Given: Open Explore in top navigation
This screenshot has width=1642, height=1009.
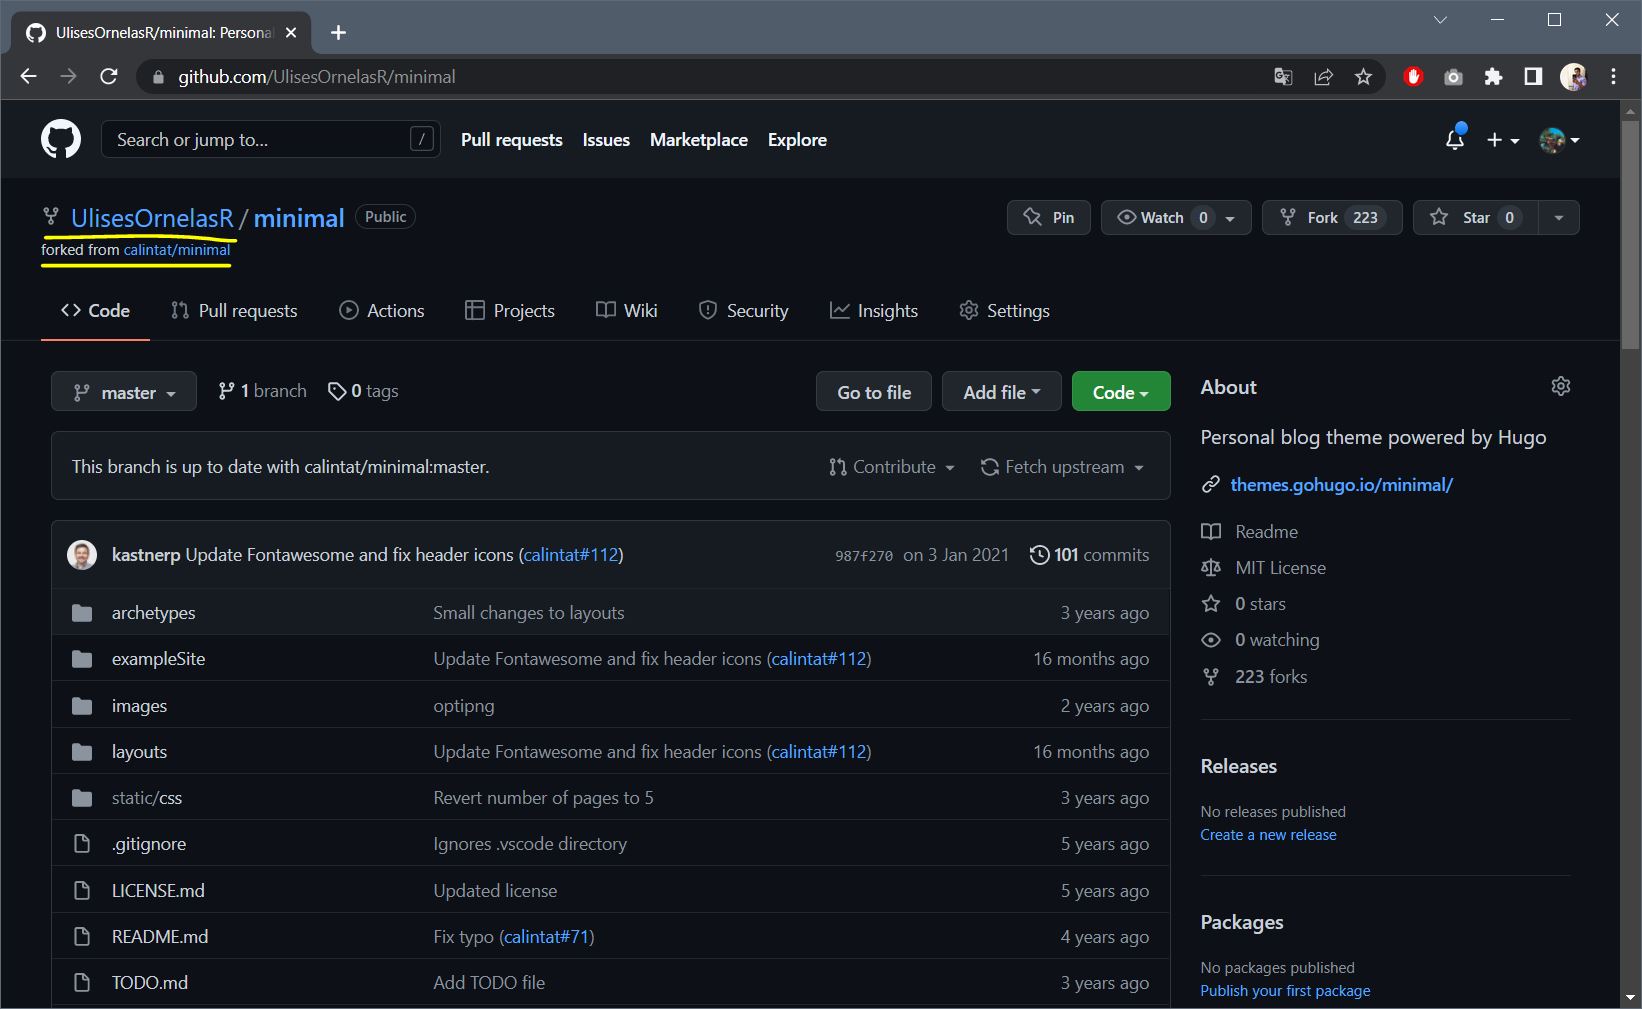Looking at the screenshot, I should [797, 140].
